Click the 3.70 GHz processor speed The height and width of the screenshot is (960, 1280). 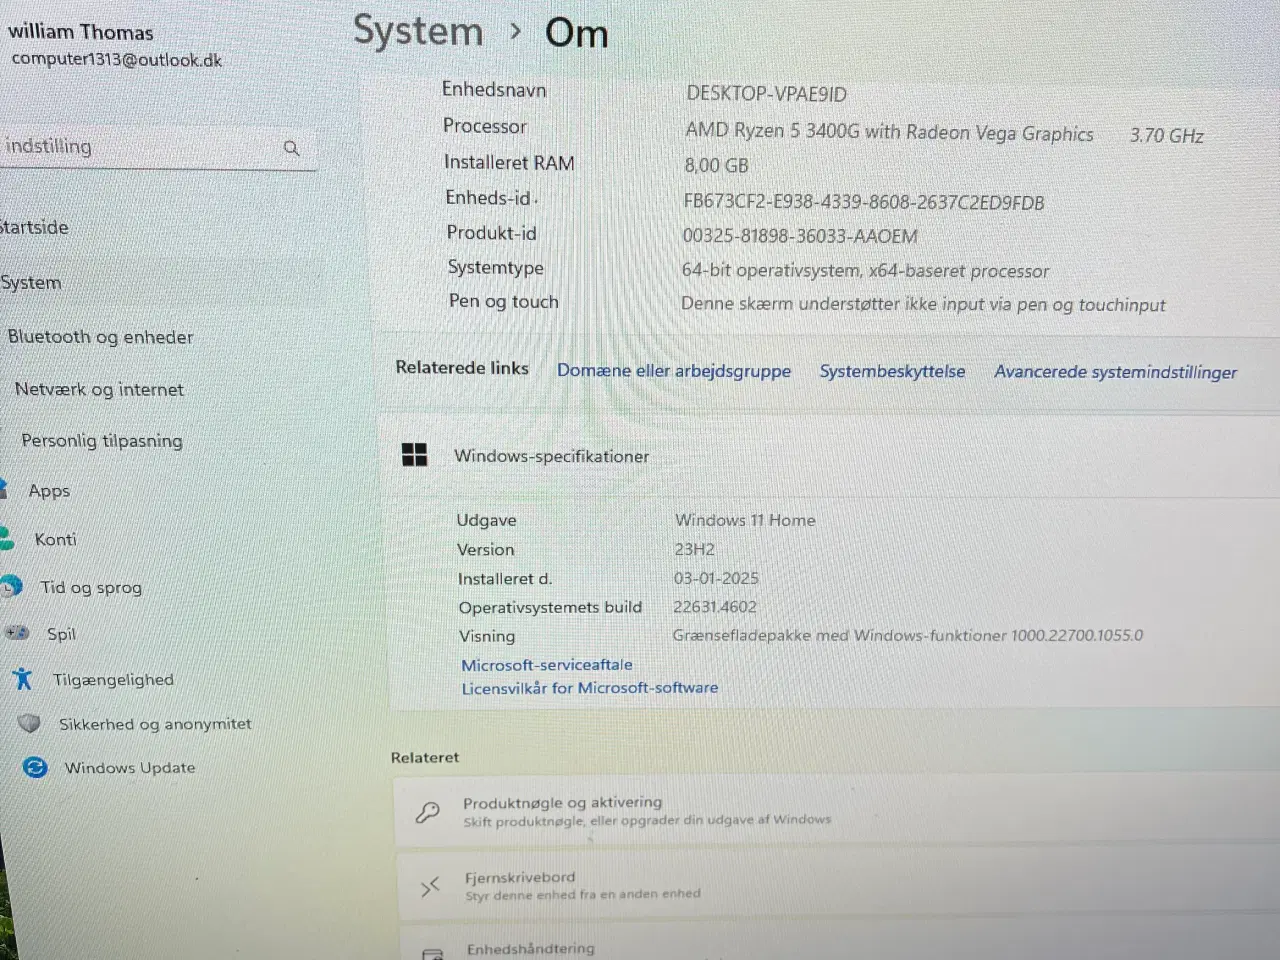point(1167,135)
